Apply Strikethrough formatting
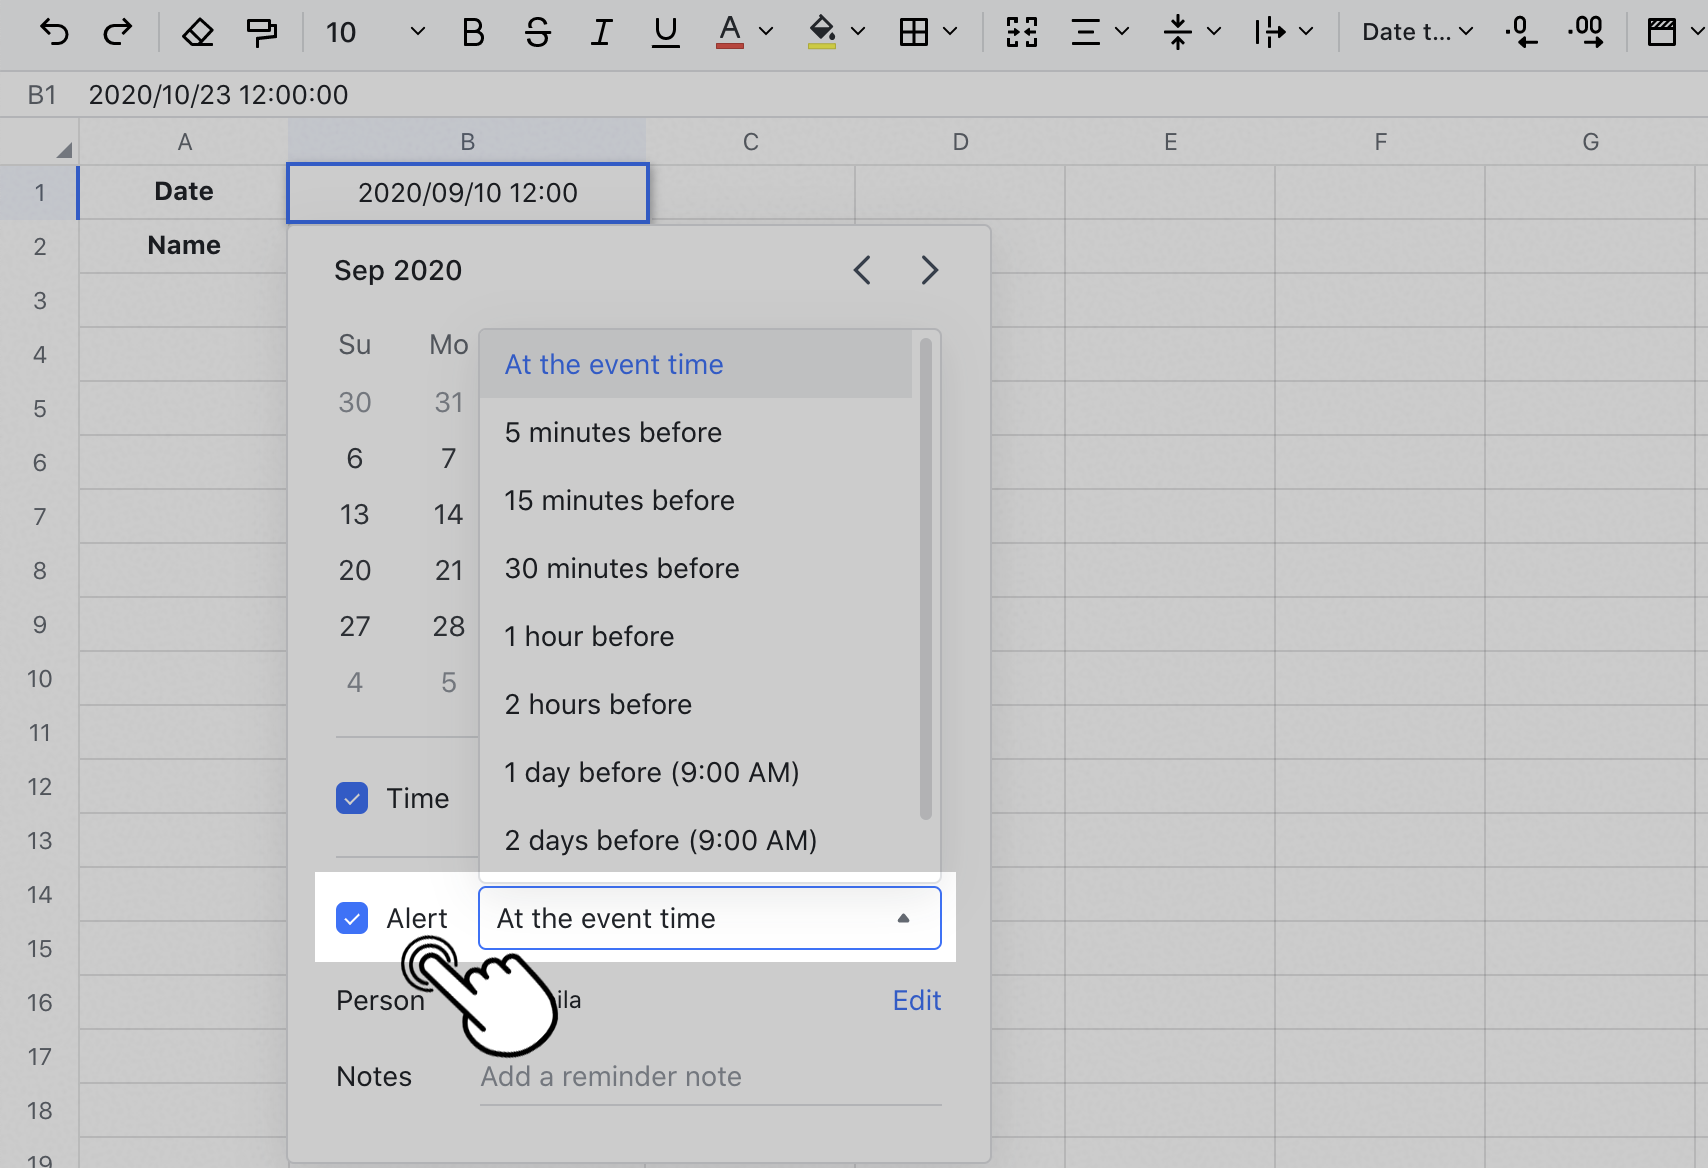This screenshot has height=1168, width=1708. pos(537,32)
